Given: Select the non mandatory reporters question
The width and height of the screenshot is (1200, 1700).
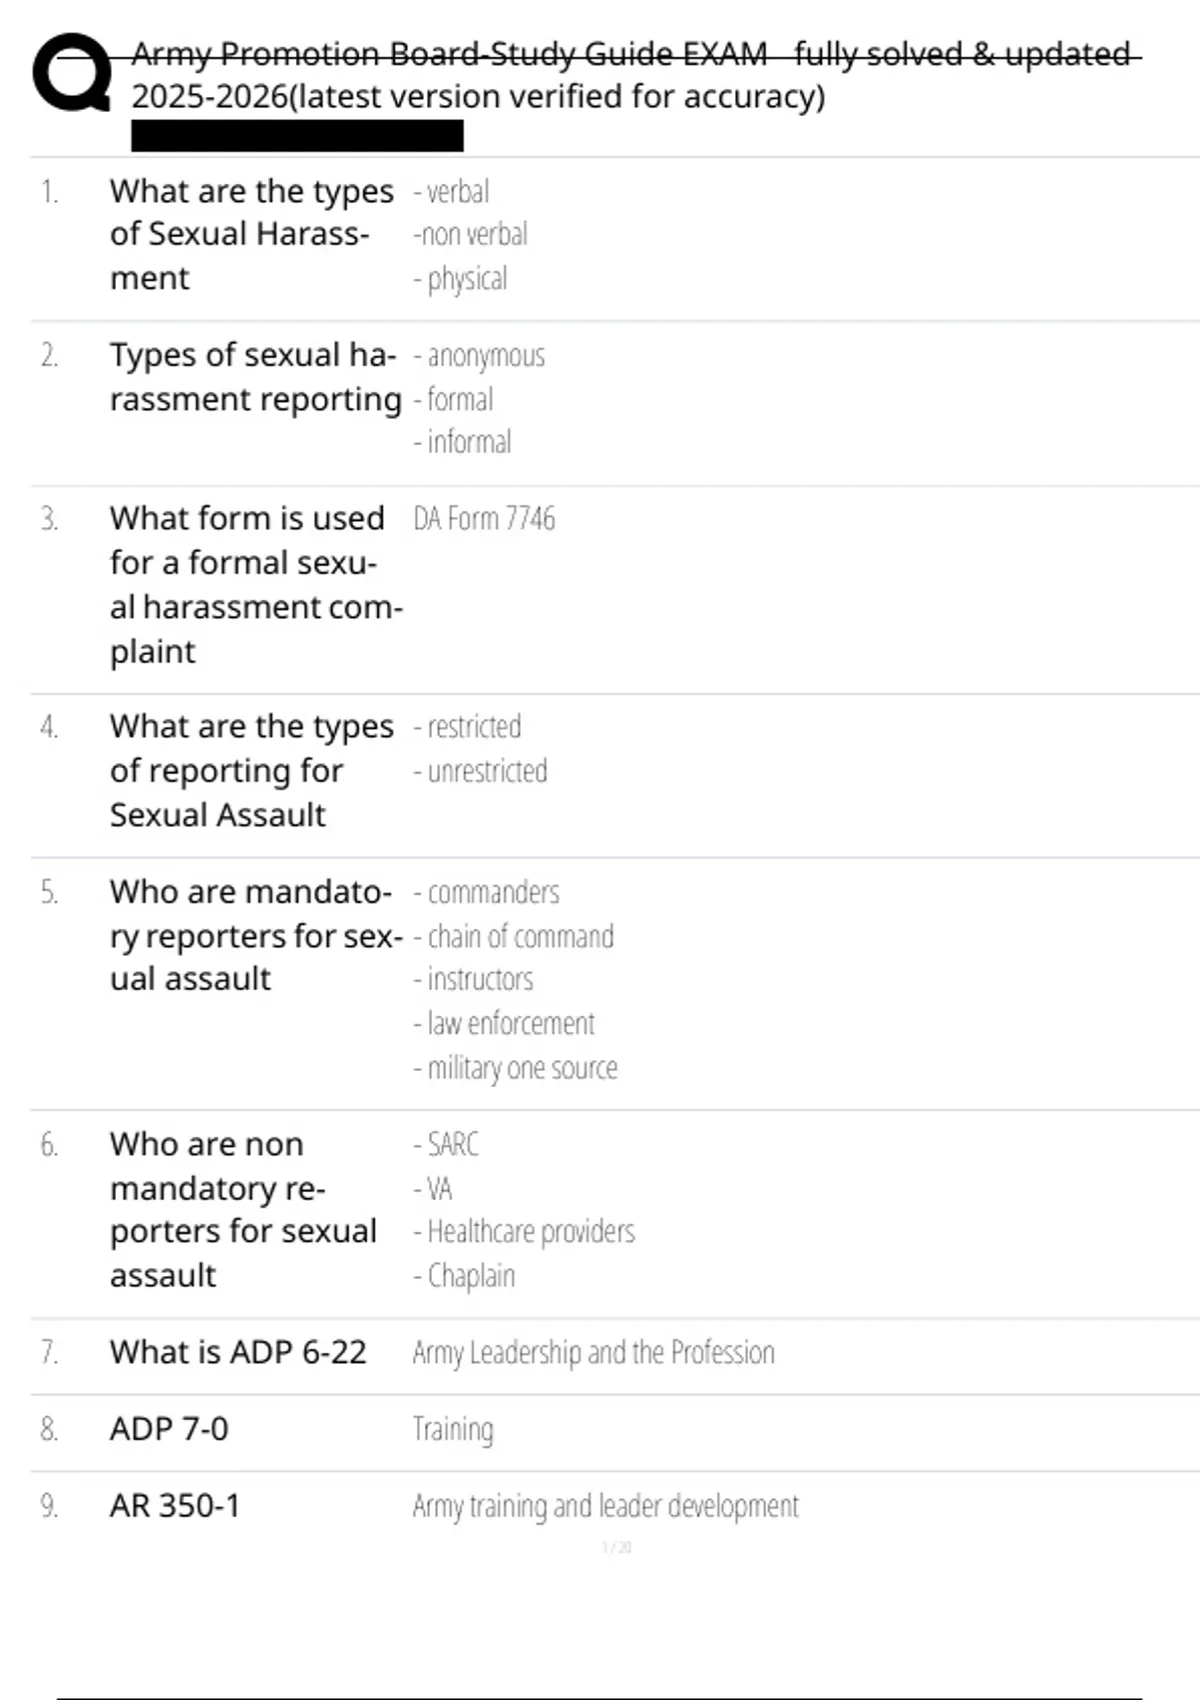Looking at the screenshot, I should coord(243,1209).
